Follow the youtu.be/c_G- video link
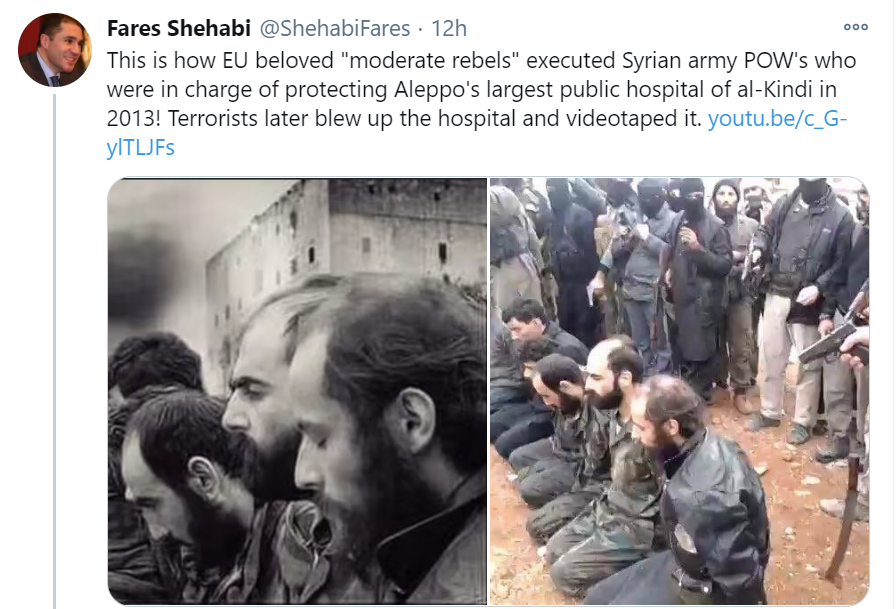The width and height of the screenshot is (896, 609). 777,119
